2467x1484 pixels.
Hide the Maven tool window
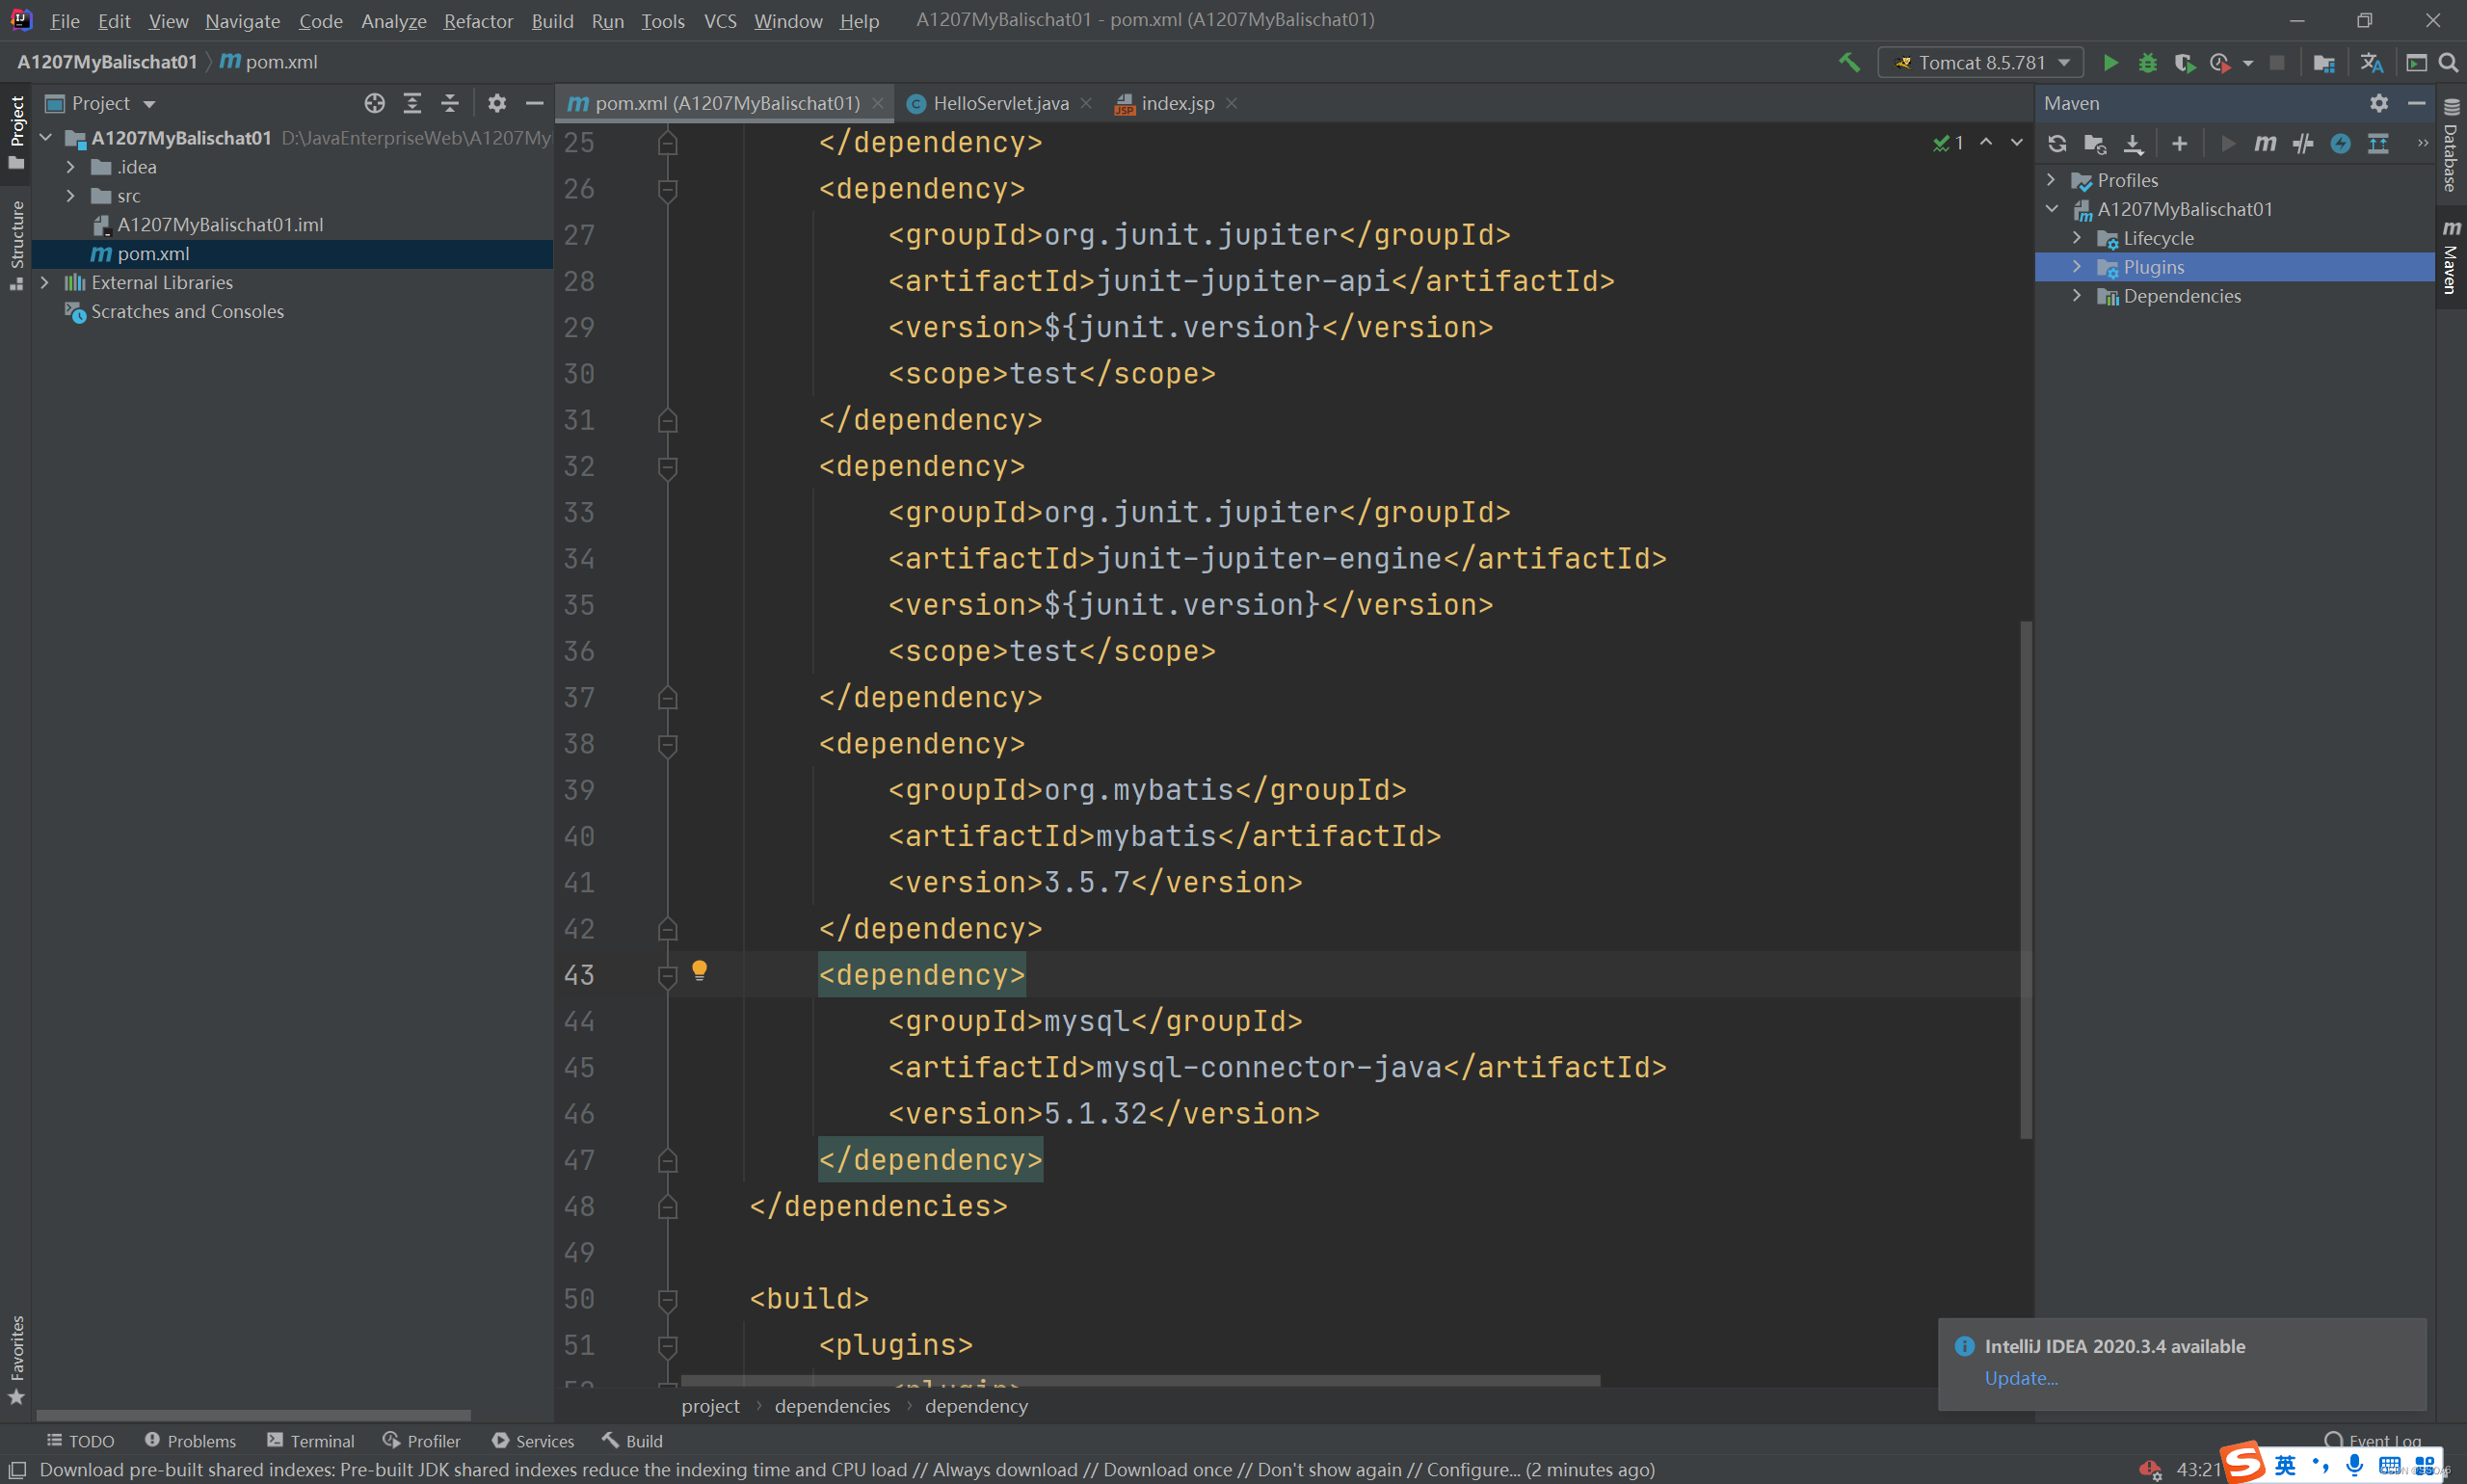click(x=2416, y=103)
